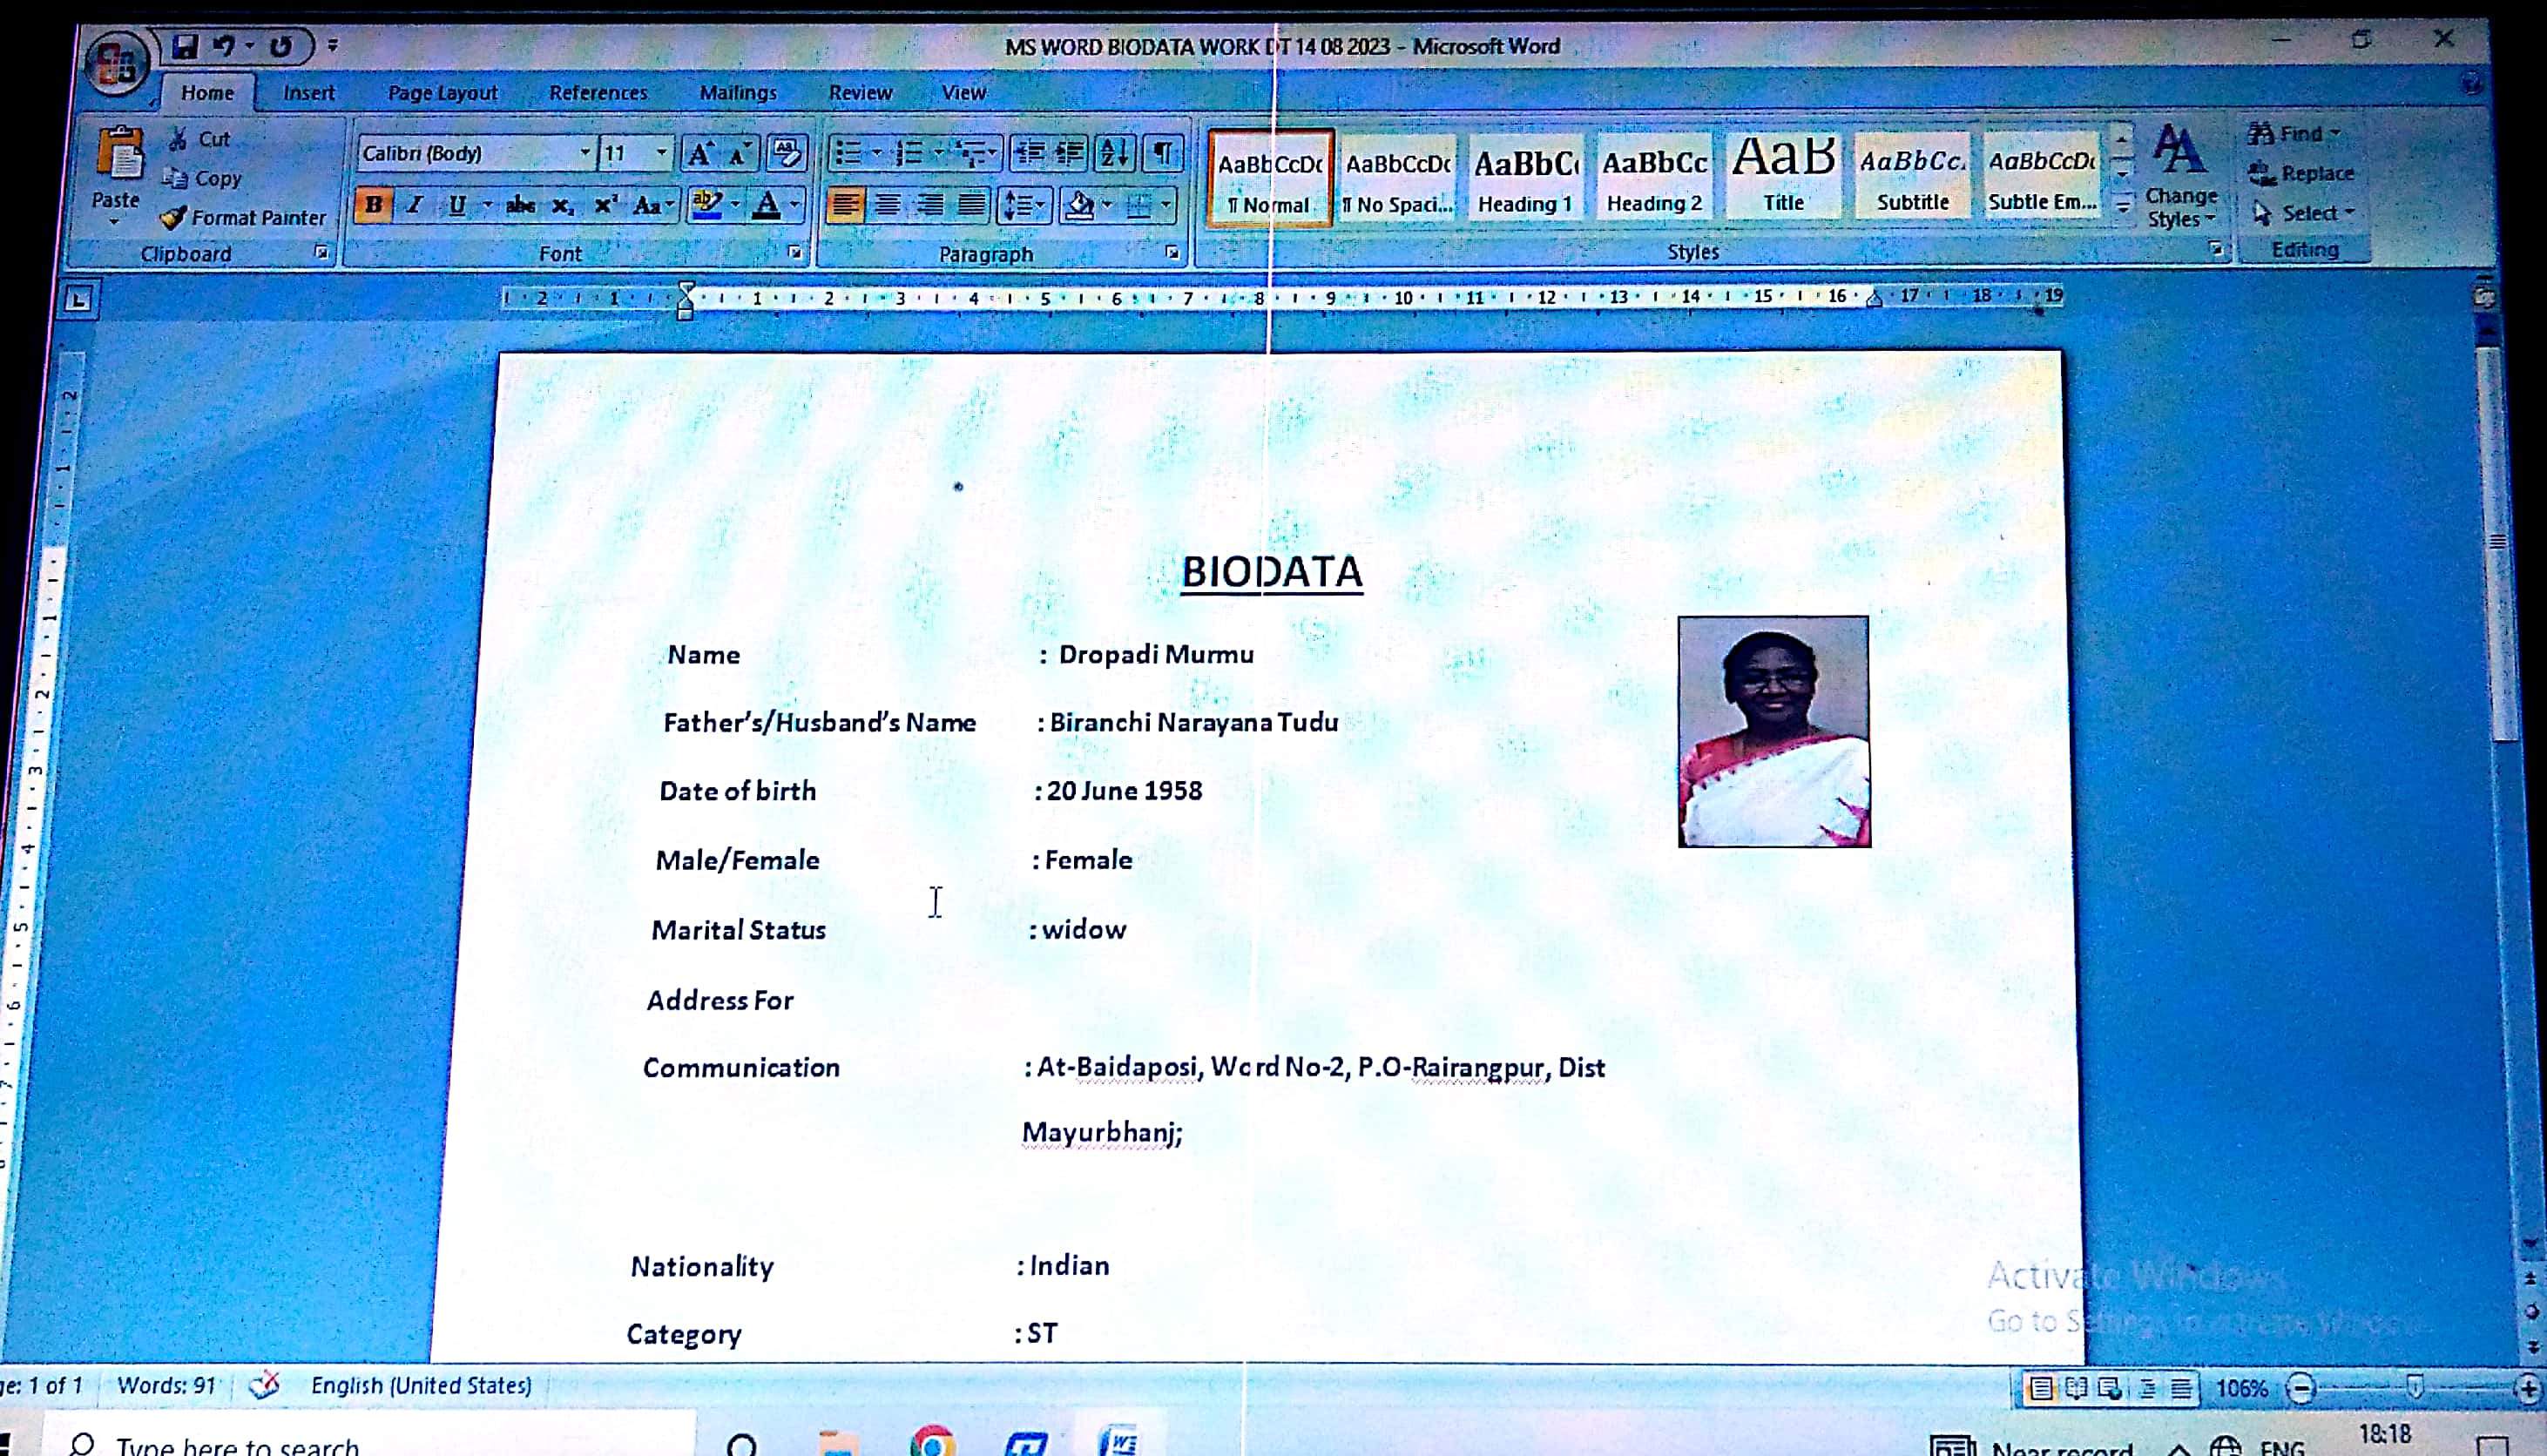
Task: Click the Sort icon in Paragraph group
Action: click(1113, 153)
